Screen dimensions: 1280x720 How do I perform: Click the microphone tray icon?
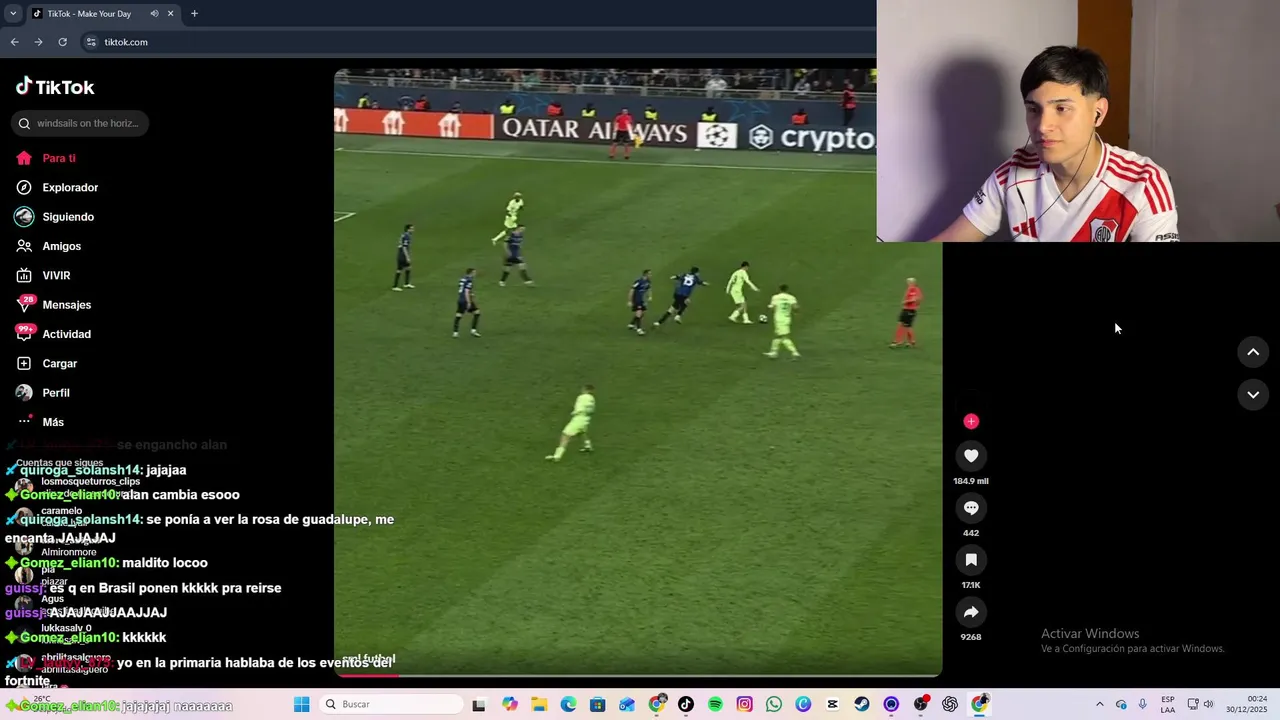coord(1142,704)
